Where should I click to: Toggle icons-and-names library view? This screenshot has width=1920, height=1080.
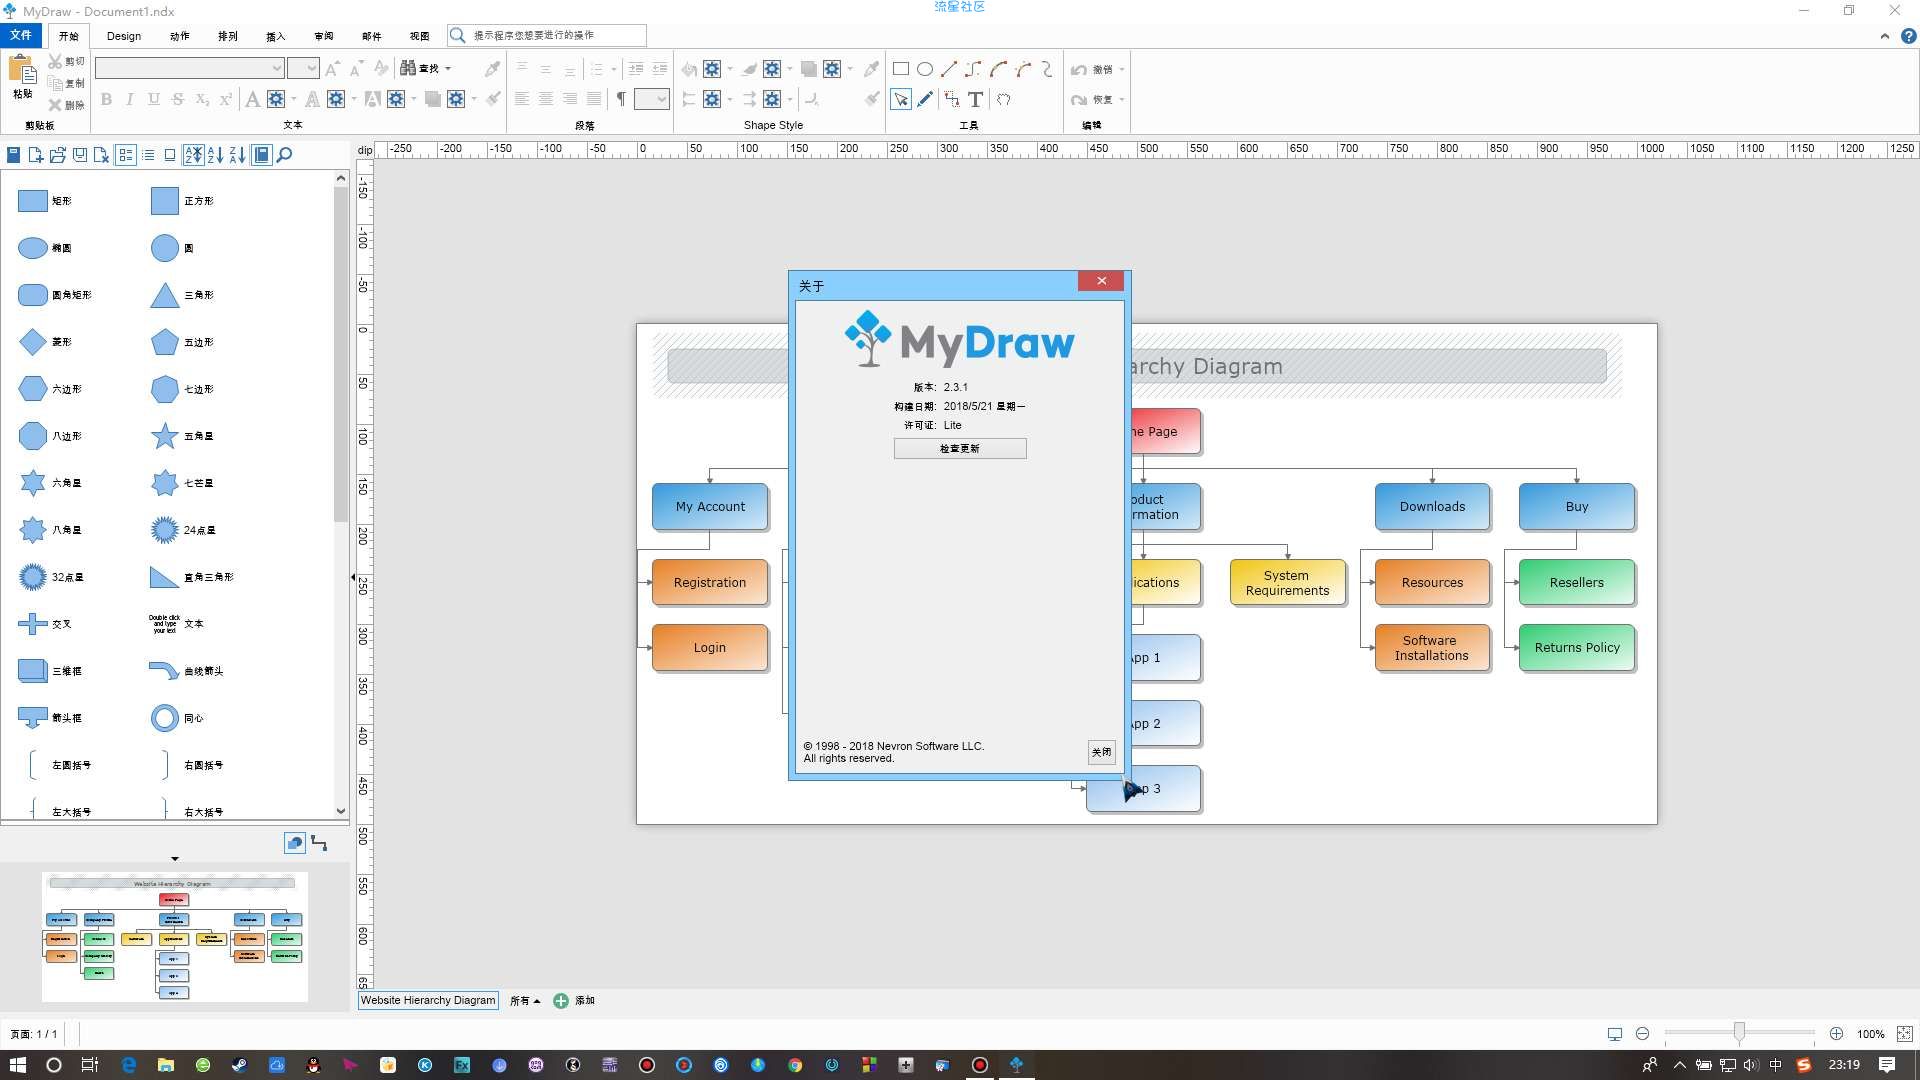pyautogui.click(x=126, y=155)
